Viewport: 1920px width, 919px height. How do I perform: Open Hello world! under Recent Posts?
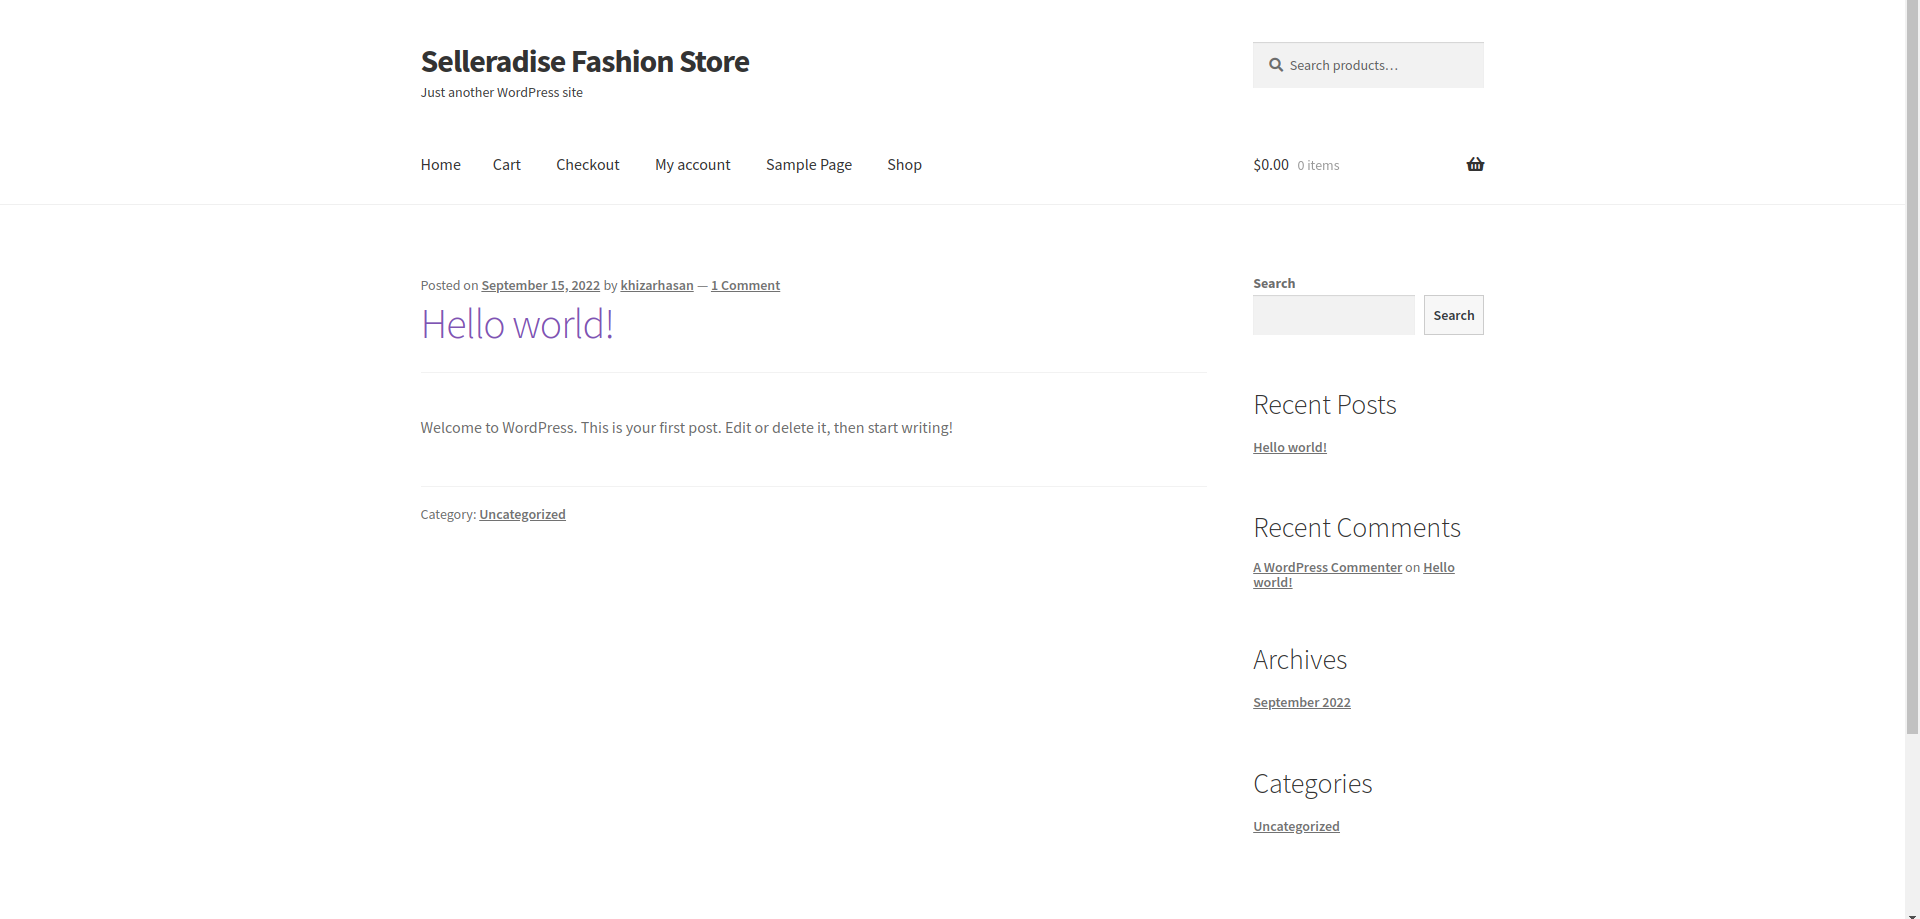point(1289,447)
